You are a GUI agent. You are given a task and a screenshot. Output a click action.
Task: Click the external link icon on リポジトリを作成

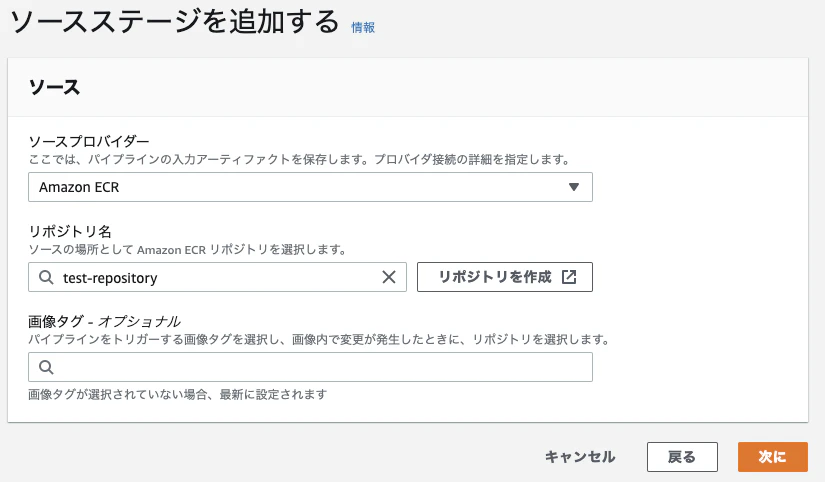(569, 277)
